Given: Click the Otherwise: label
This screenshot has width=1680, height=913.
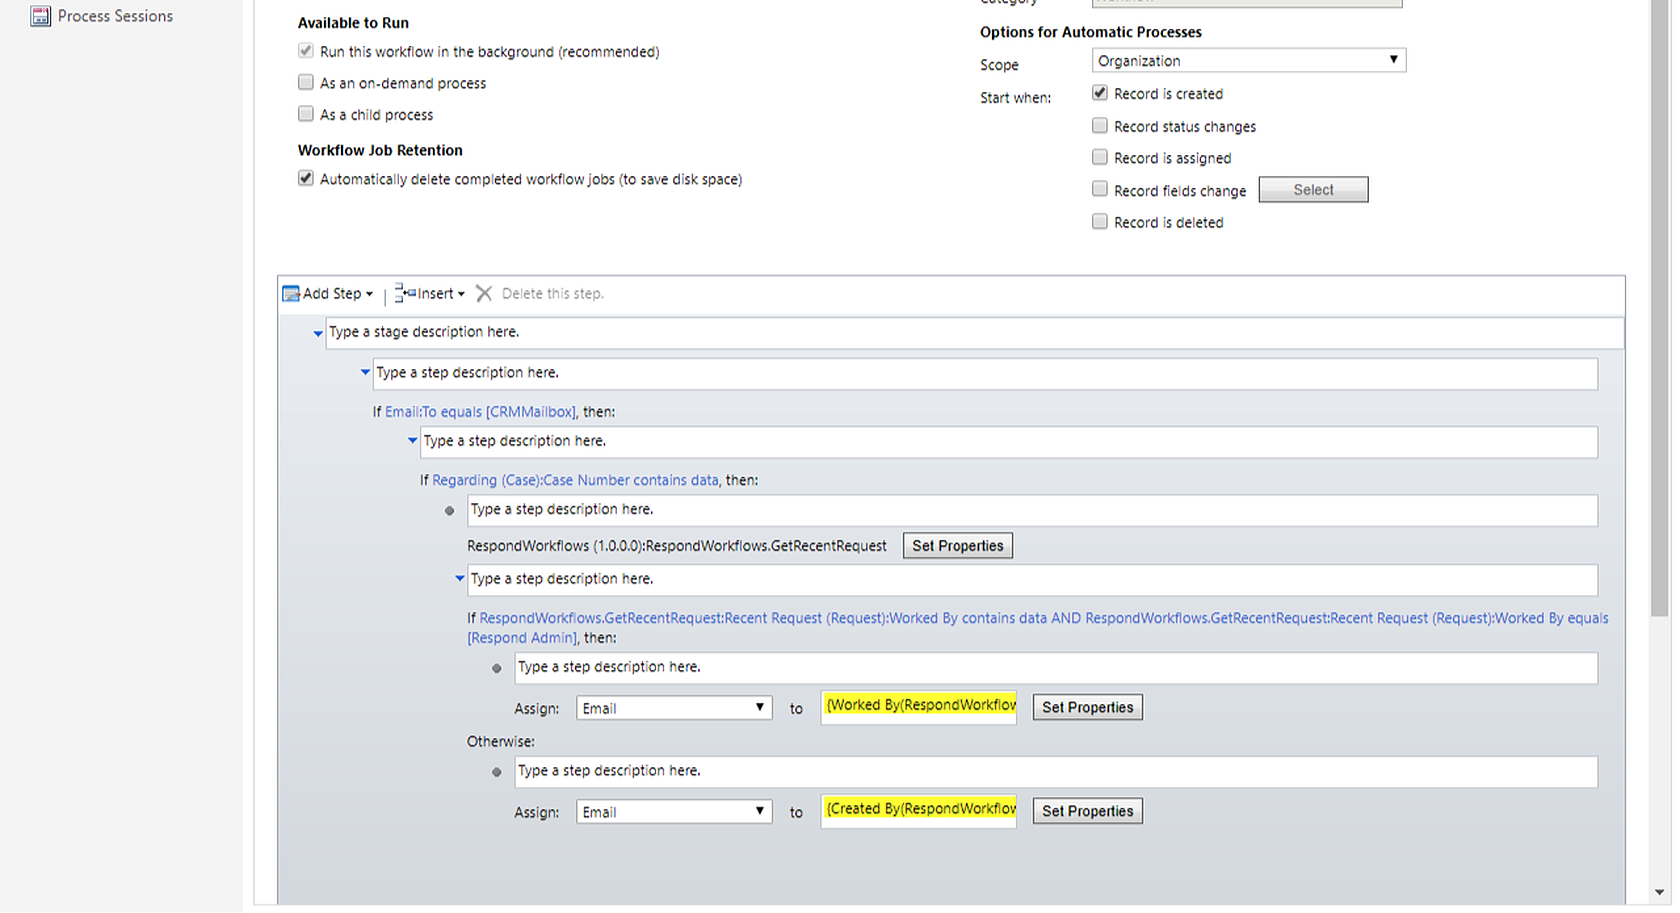Looking at the screenshot, I should (x=500, y=742).
